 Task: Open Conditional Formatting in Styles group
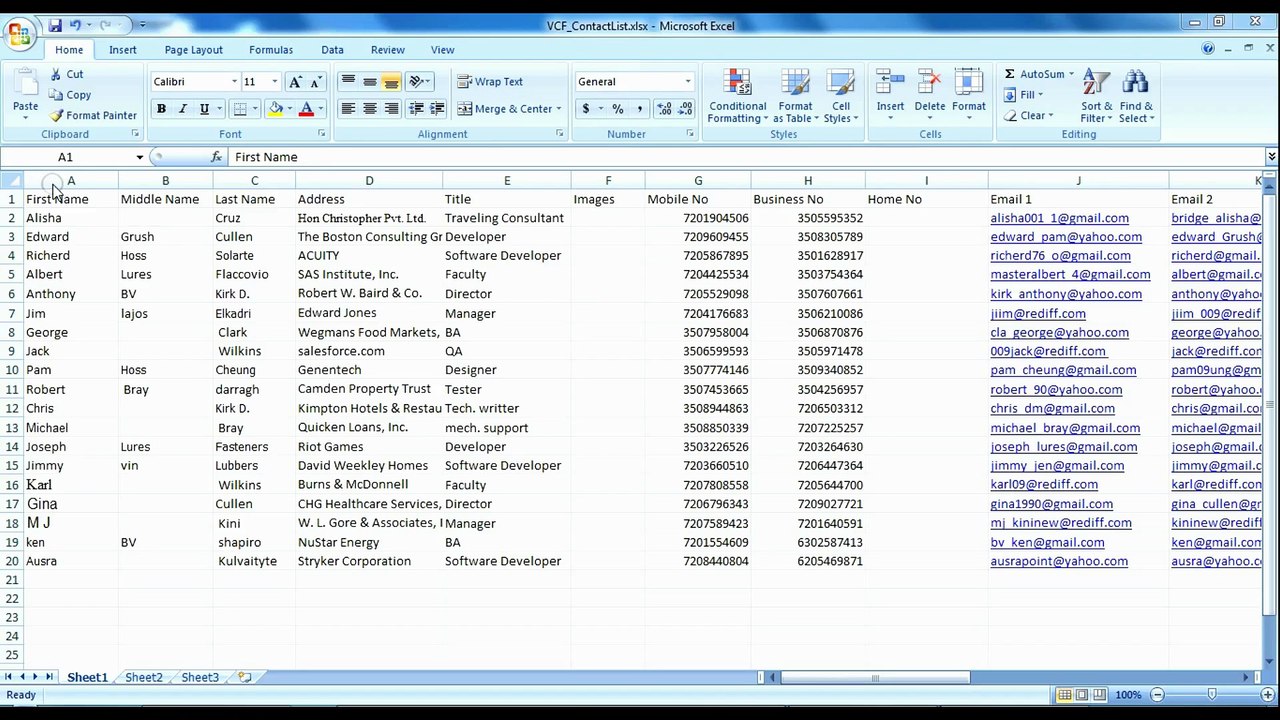737,97
